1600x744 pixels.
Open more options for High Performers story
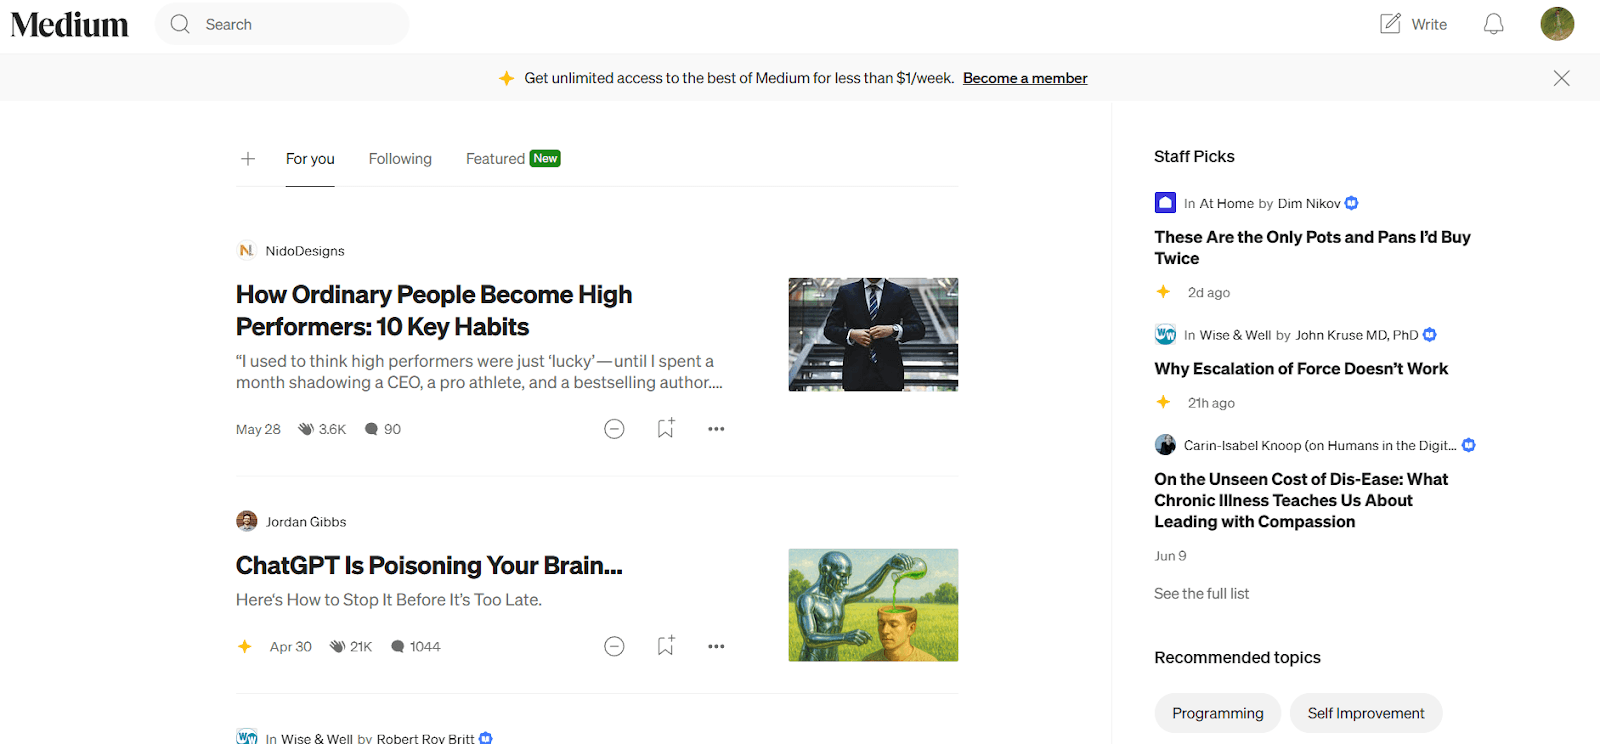click(x=716, y=429)
